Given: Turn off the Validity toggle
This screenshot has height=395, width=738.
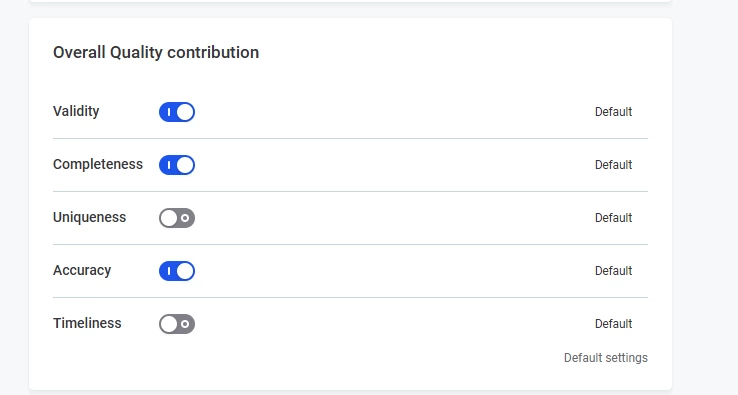Looking at the screenshot, I should click(x=176, y=112).
